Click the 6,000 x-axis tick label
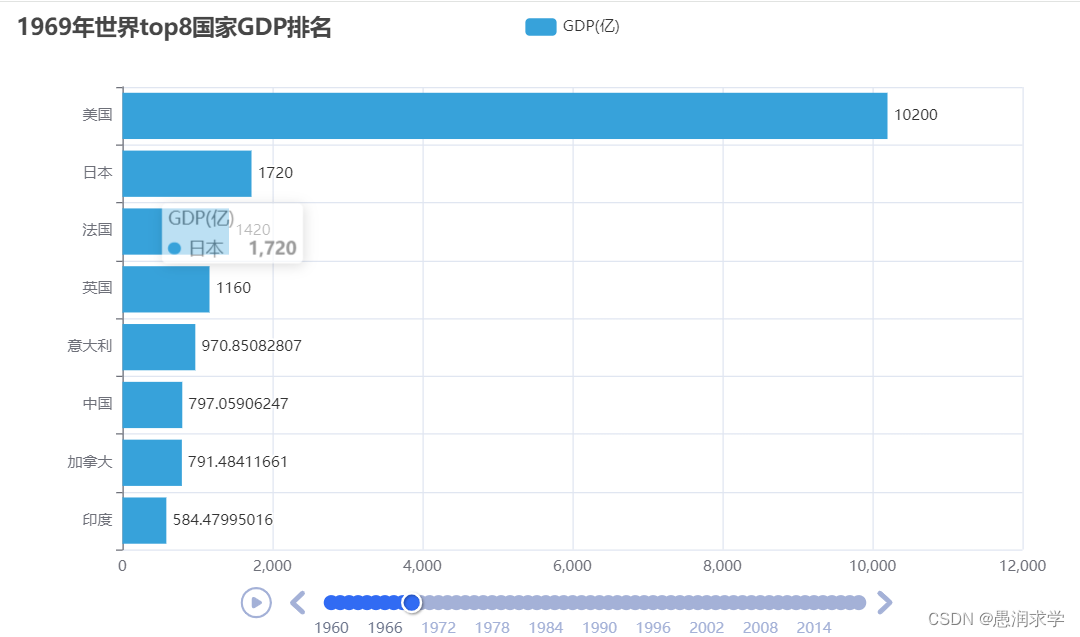This screenshot has width=1080, height=637. 572,566
